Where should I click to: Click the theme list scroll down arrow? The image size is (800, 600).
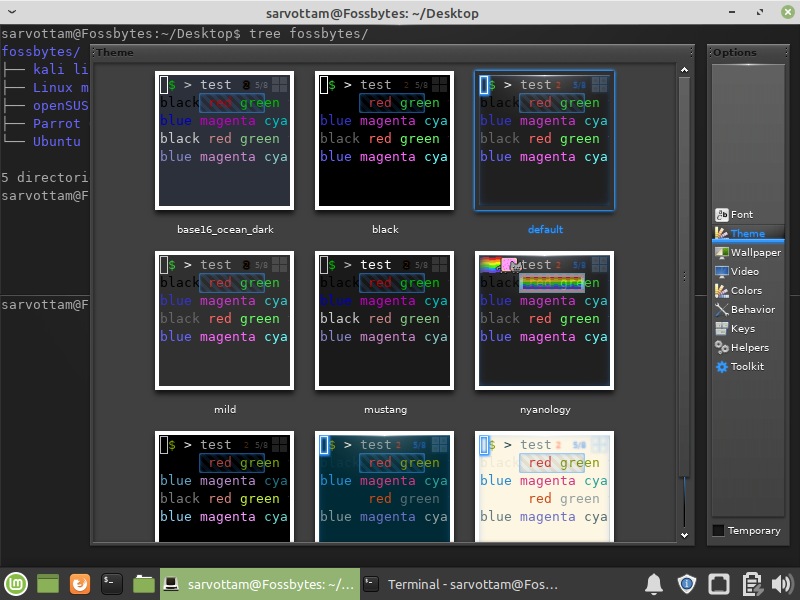click(685, 536)
